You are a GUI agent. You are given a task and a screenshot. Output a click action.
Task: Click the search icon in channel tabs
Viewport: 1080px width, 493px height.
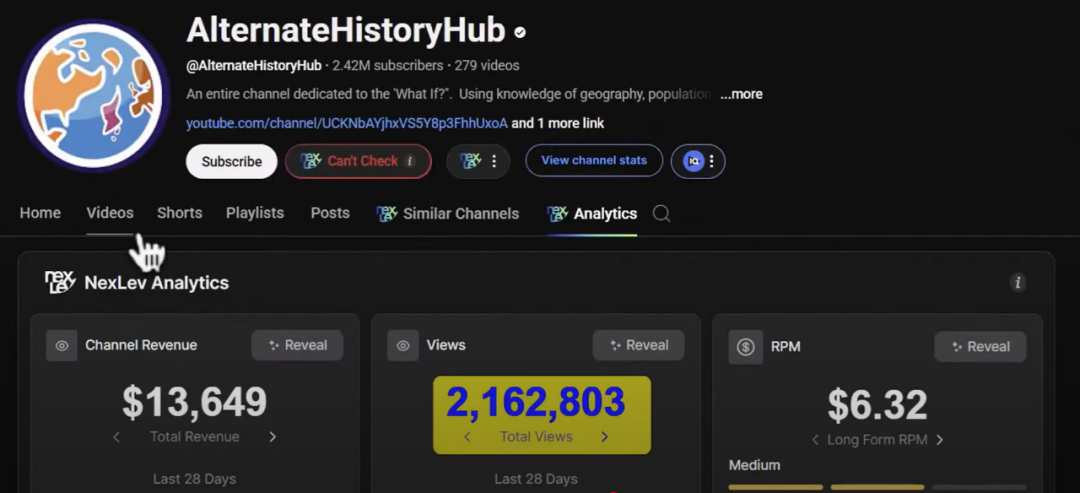coord(661,213)
